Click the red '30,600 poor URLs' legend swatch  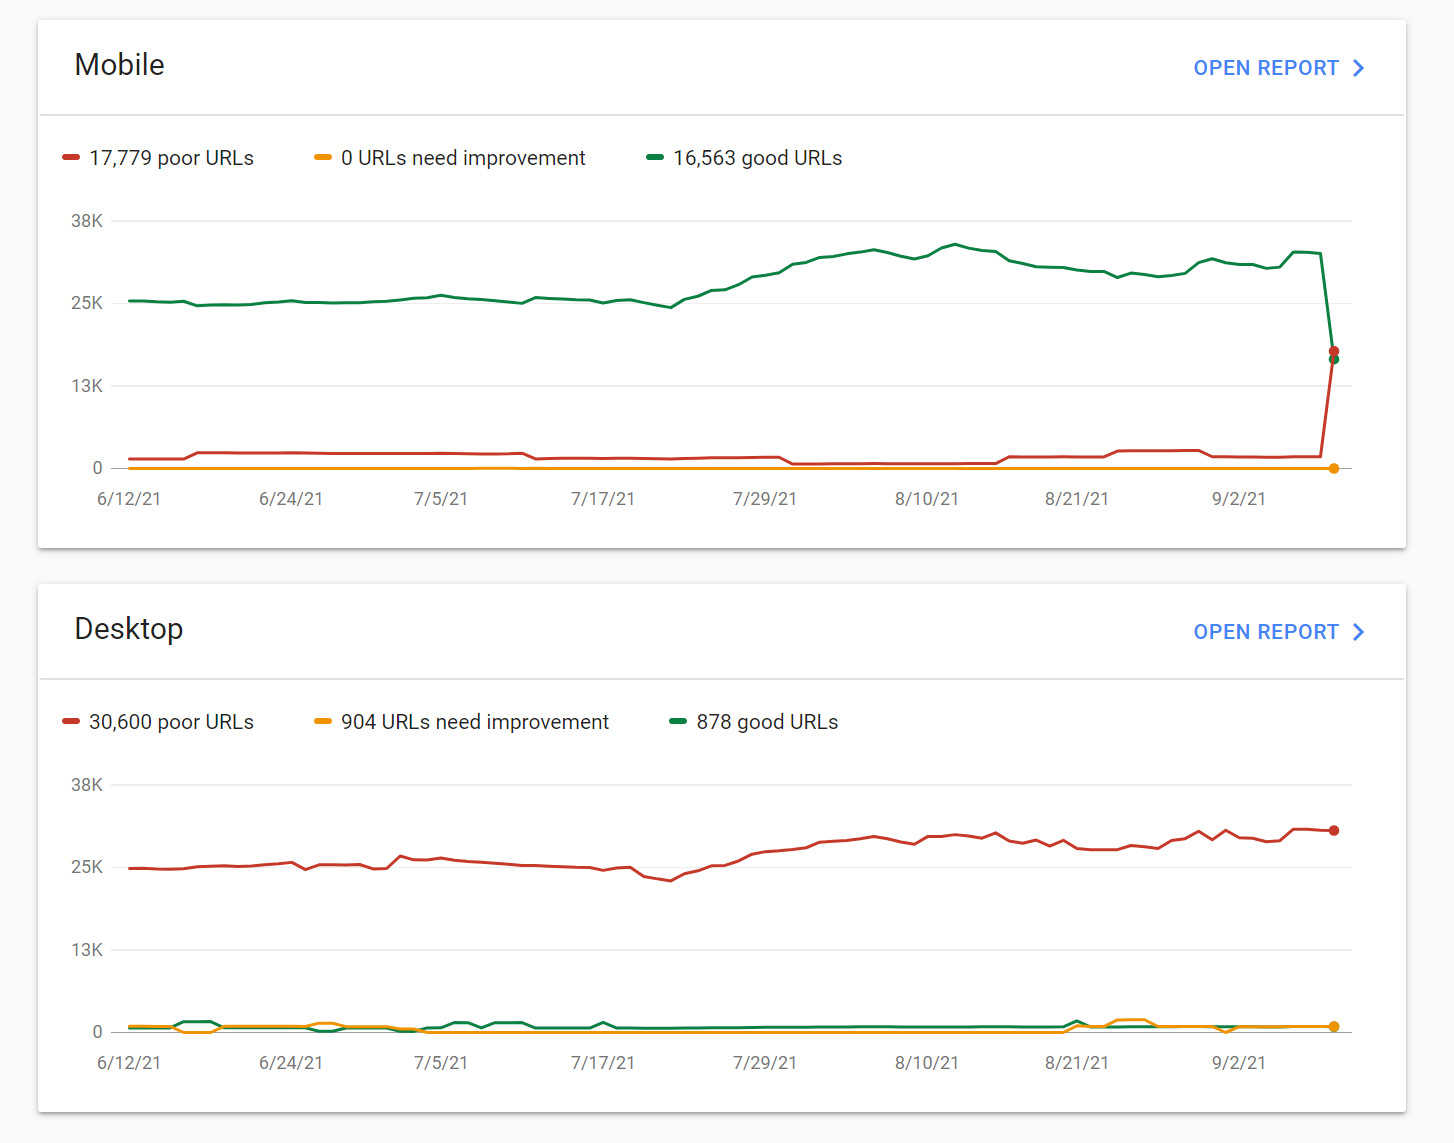point(71,721)
